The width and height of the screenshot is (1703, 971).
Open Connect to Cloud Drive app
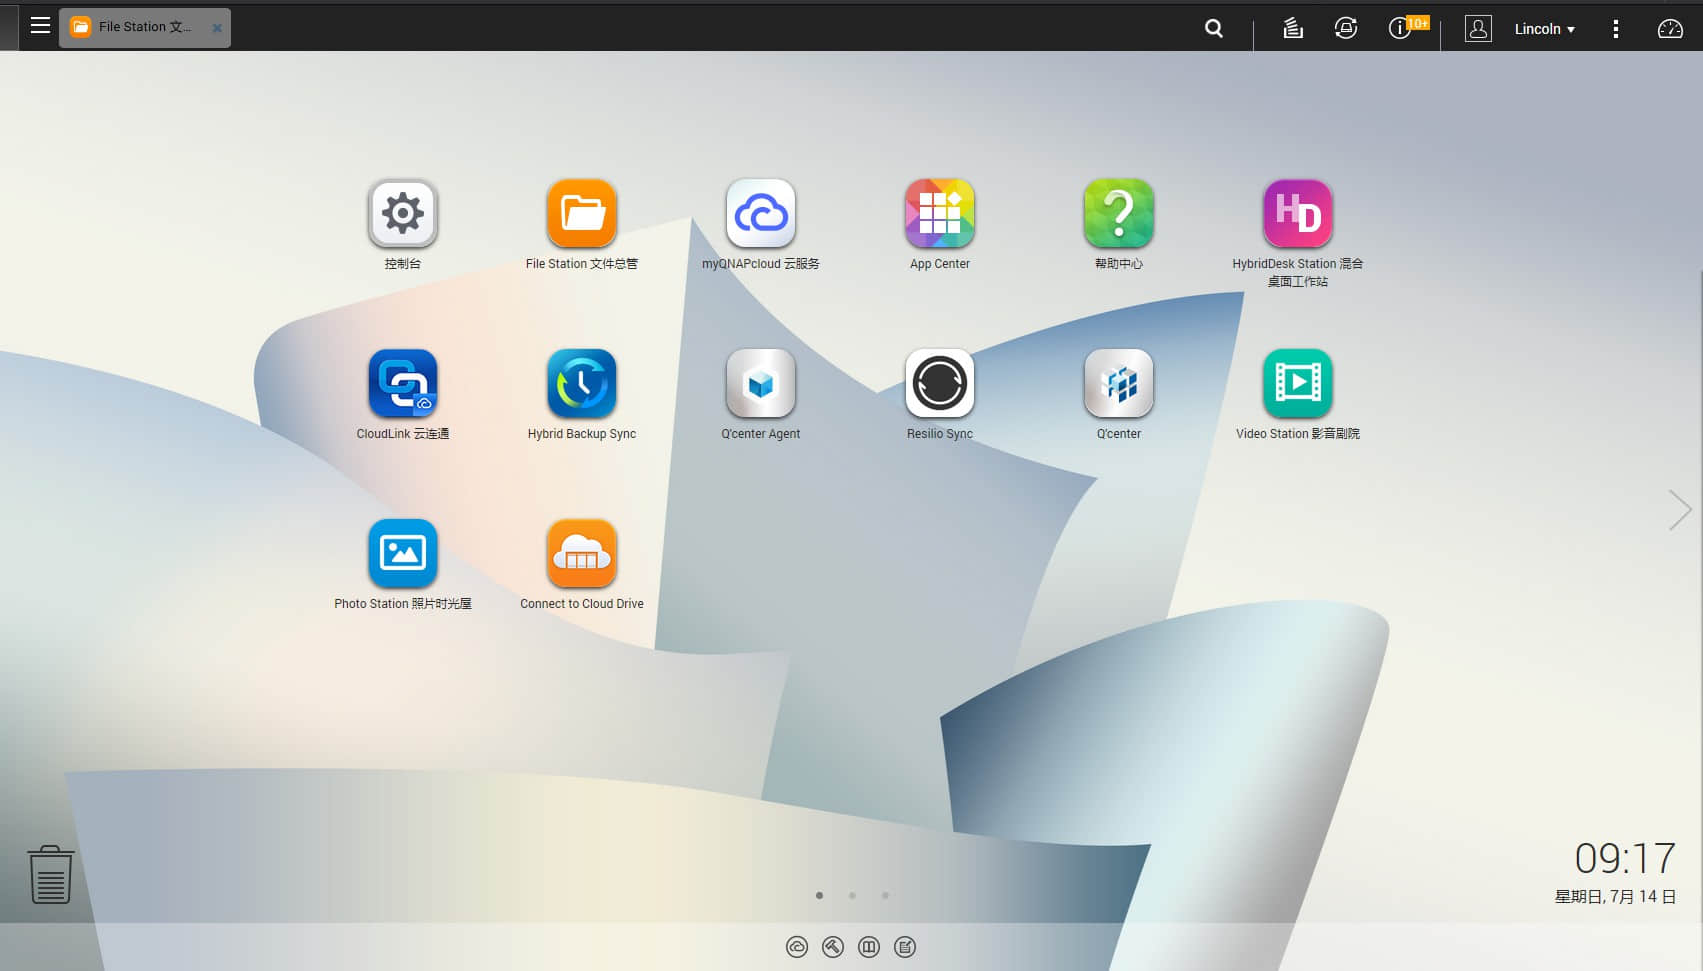[582, 553]
